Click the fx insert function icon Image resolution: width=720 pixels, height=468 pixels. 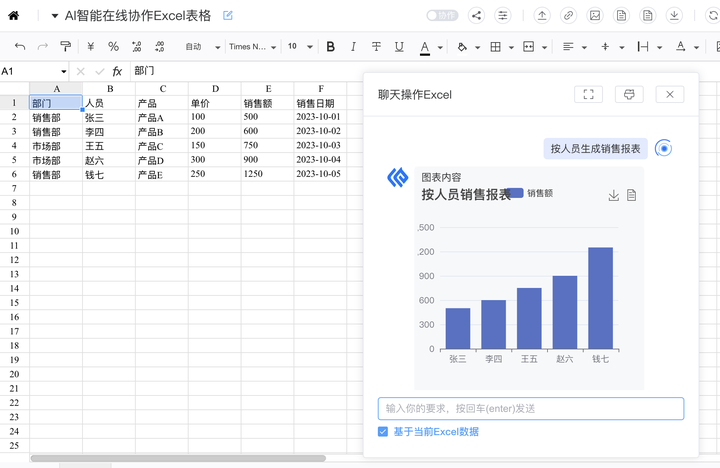pyautogui.click(x=117, y=71)
